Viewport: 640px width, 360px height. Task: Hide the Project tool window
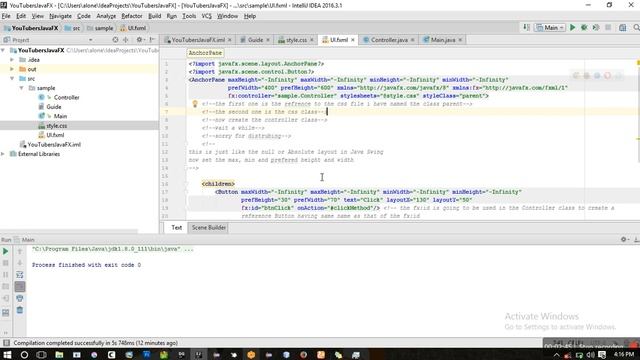[x=152, y=40]
